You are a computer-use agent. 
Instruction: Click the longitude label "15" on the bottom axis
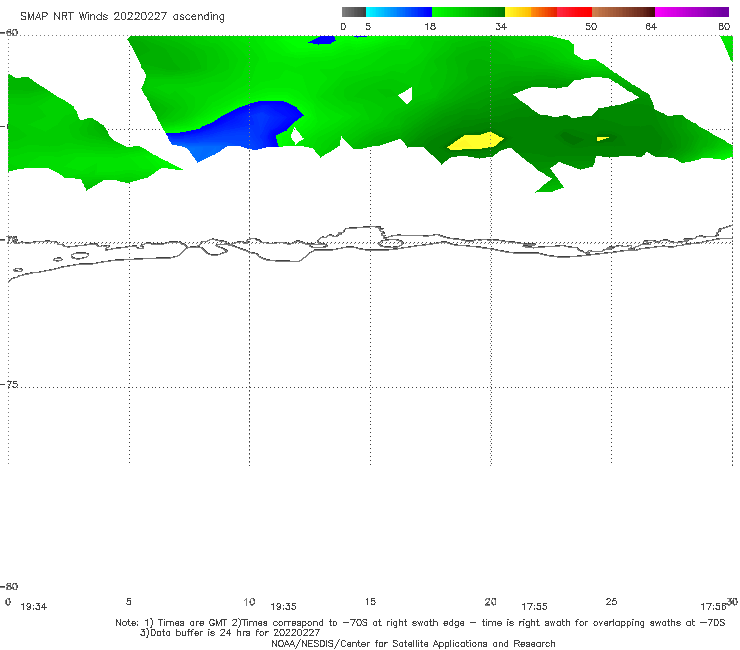(370, 601)
